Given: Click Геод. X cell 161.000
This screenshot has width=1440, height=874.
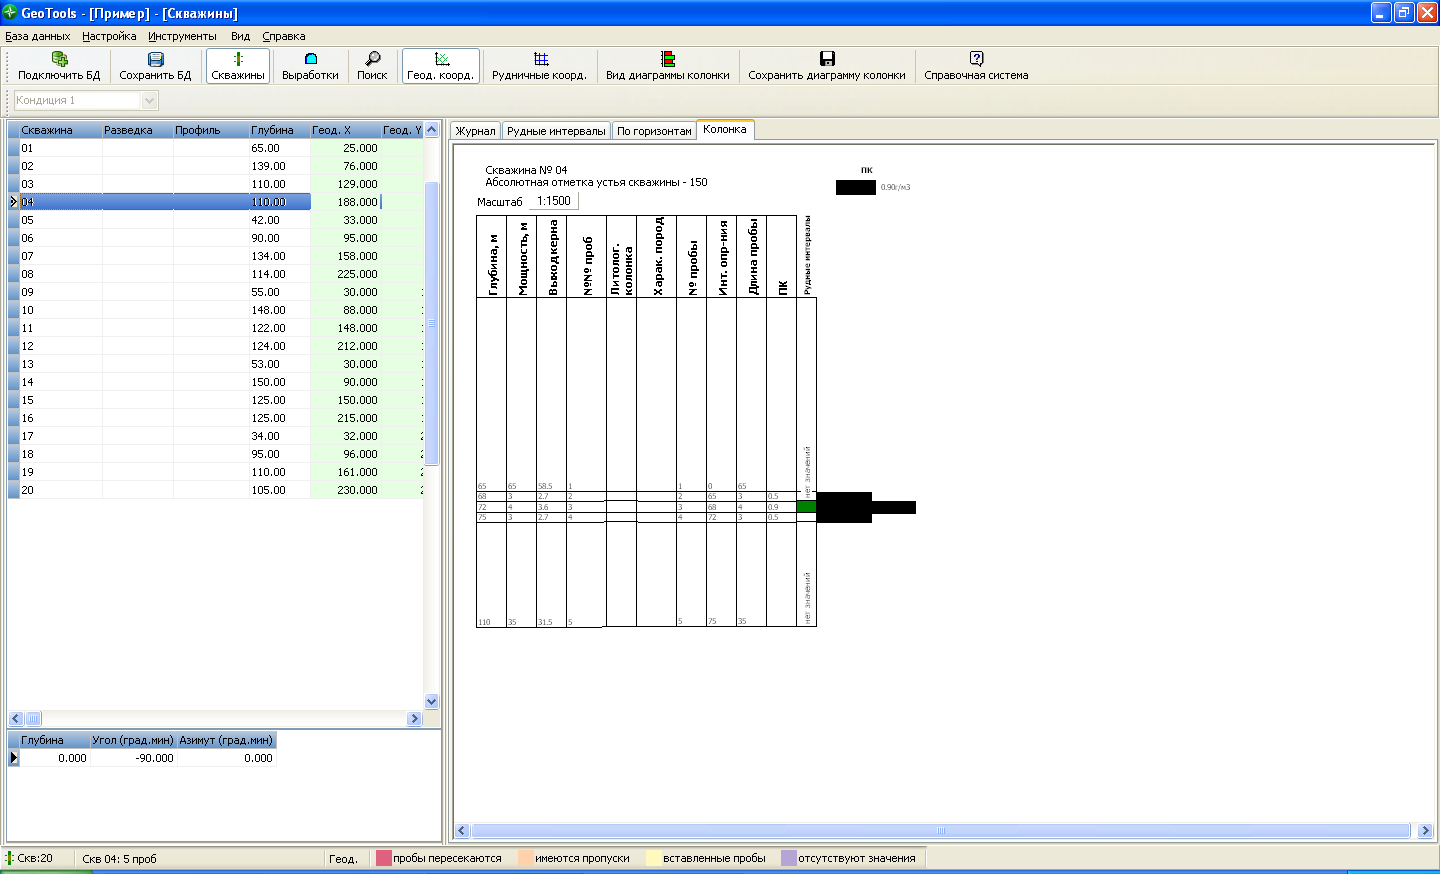Looking at the screenshot, I should pos(345,472).
